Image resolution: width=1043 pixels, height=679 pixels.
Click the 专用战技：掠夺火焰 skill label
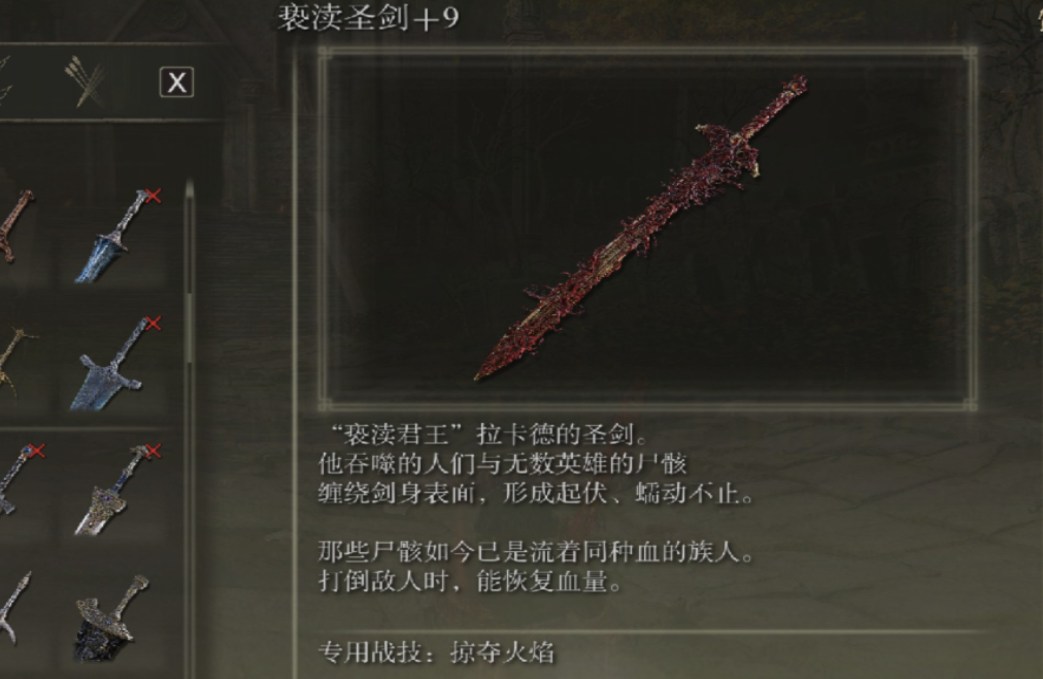coord(436,652)
